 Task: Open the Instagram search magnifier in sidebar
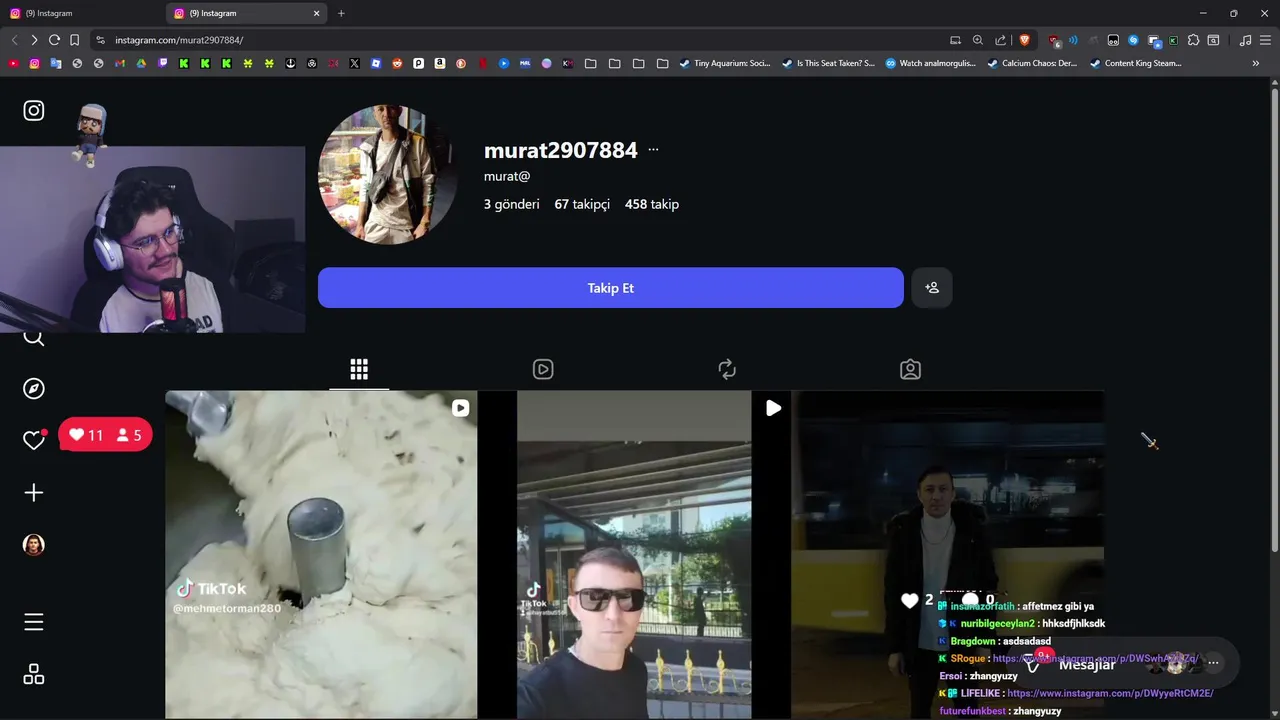tap(34, 338)
